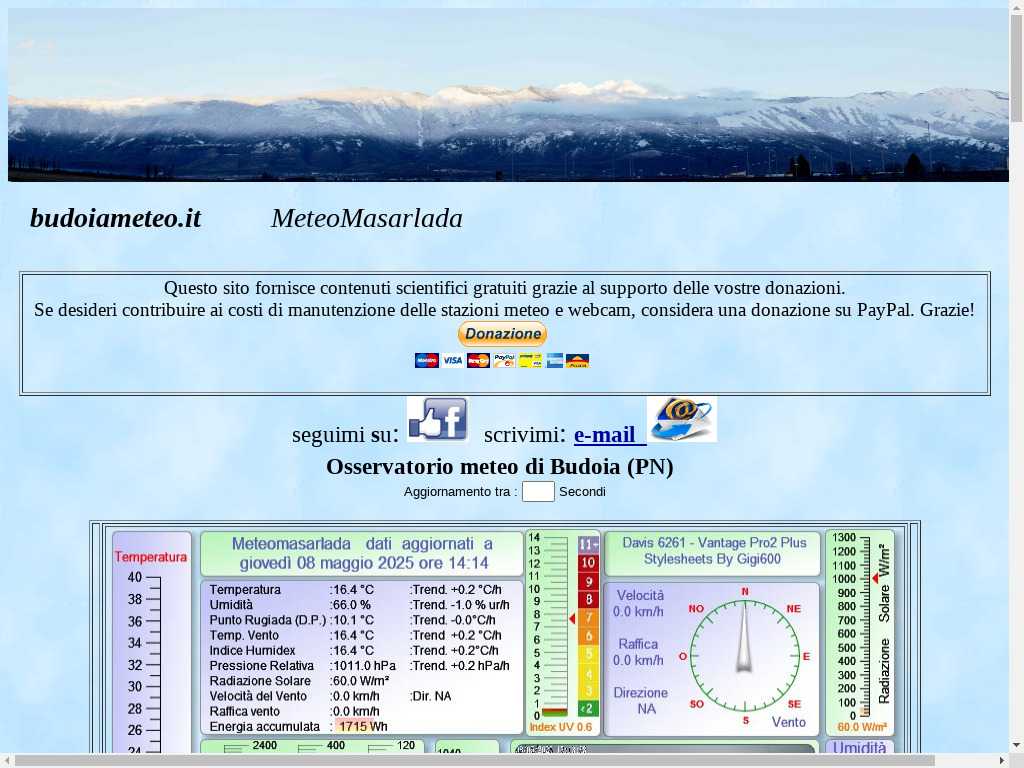Screen dimensions: 1024x768
Task: Click the data update date header text
Action: click(x=363, y=553)
